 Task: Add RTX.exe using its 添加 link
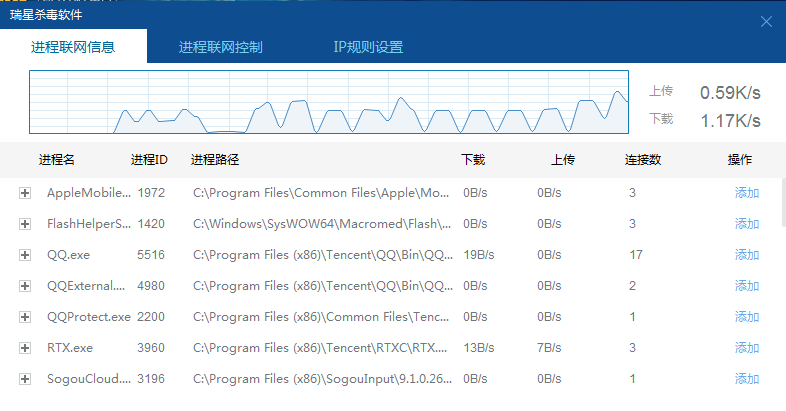click(x=747, y=348)
